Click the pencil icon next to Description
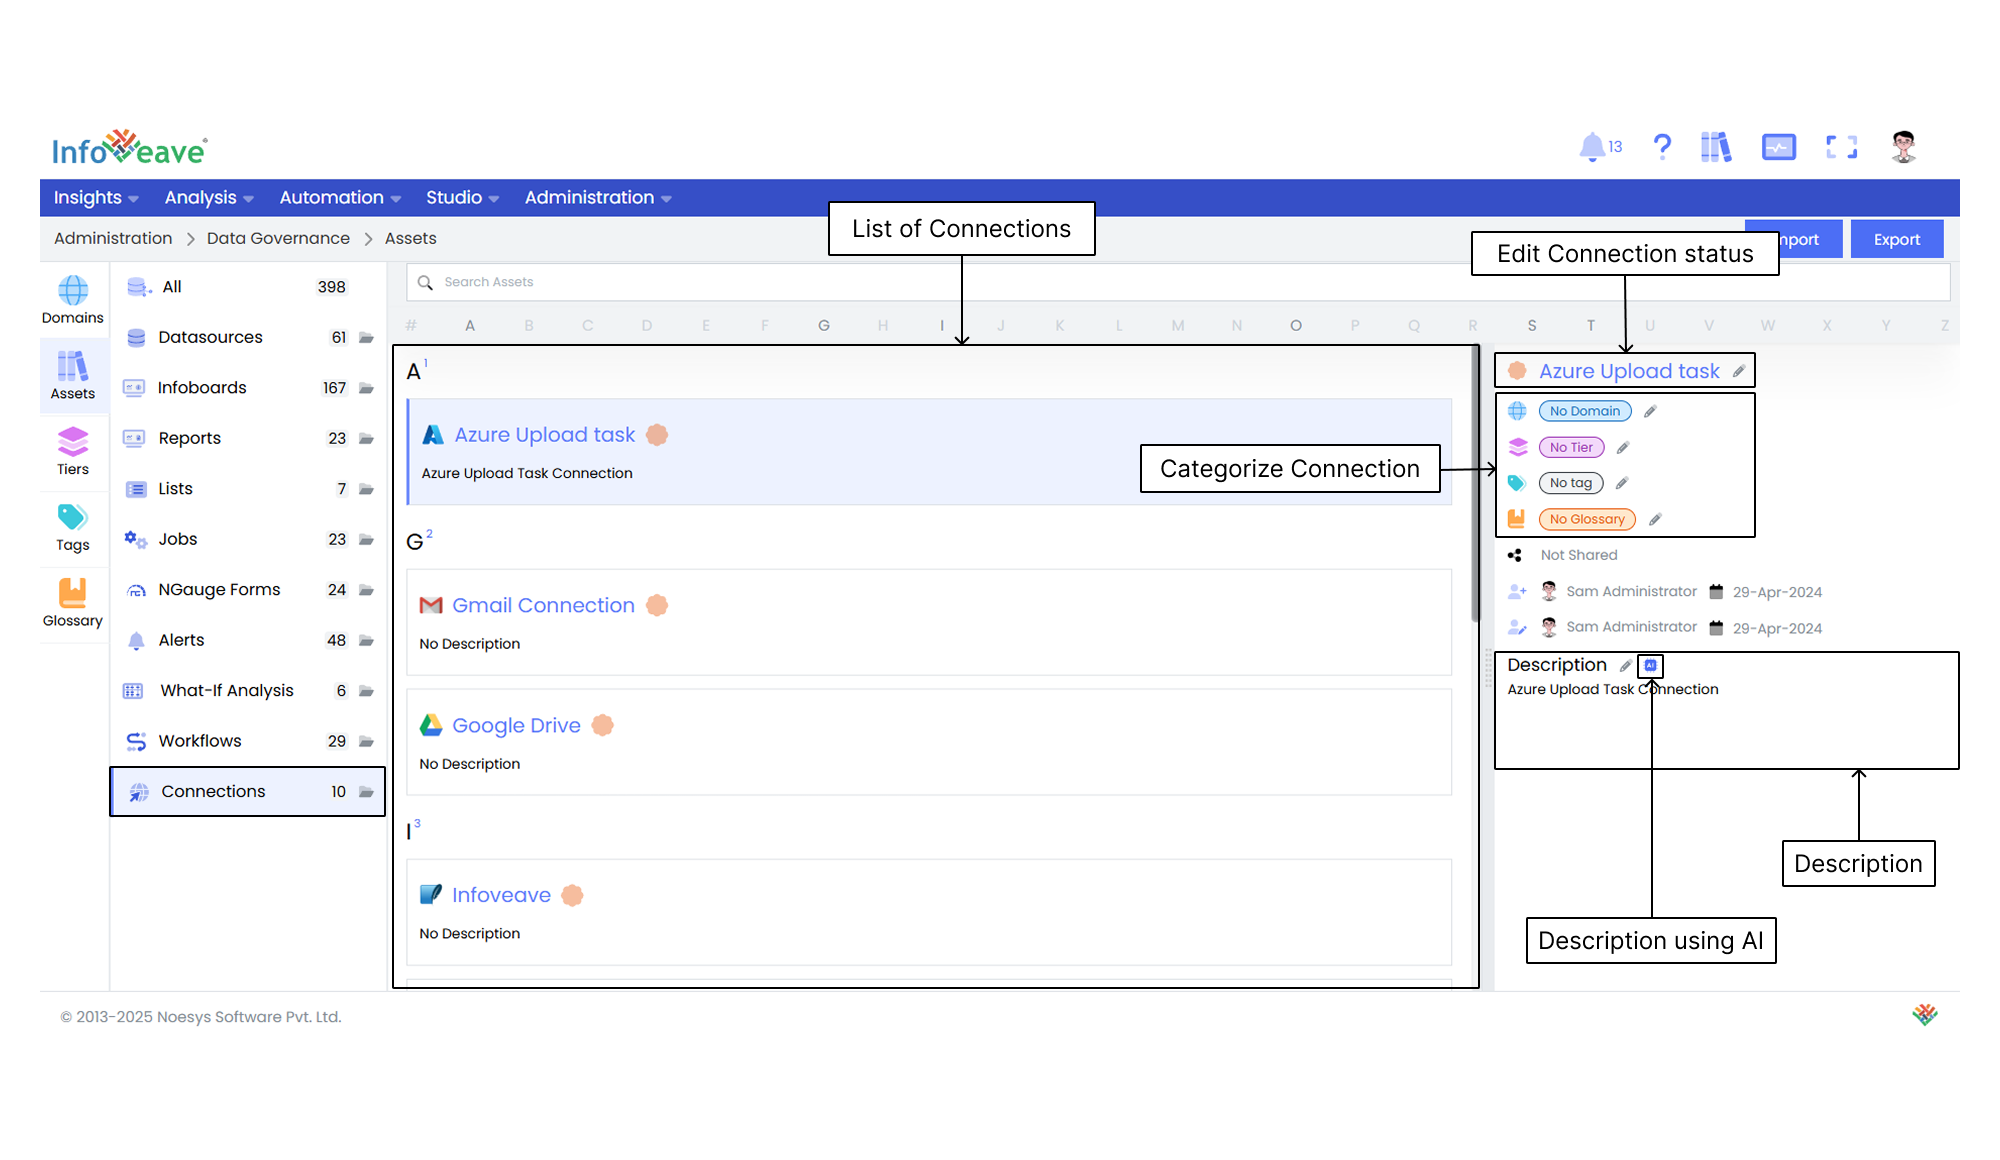This screenshot has width=2000, height=1160. coord(1626,665)
